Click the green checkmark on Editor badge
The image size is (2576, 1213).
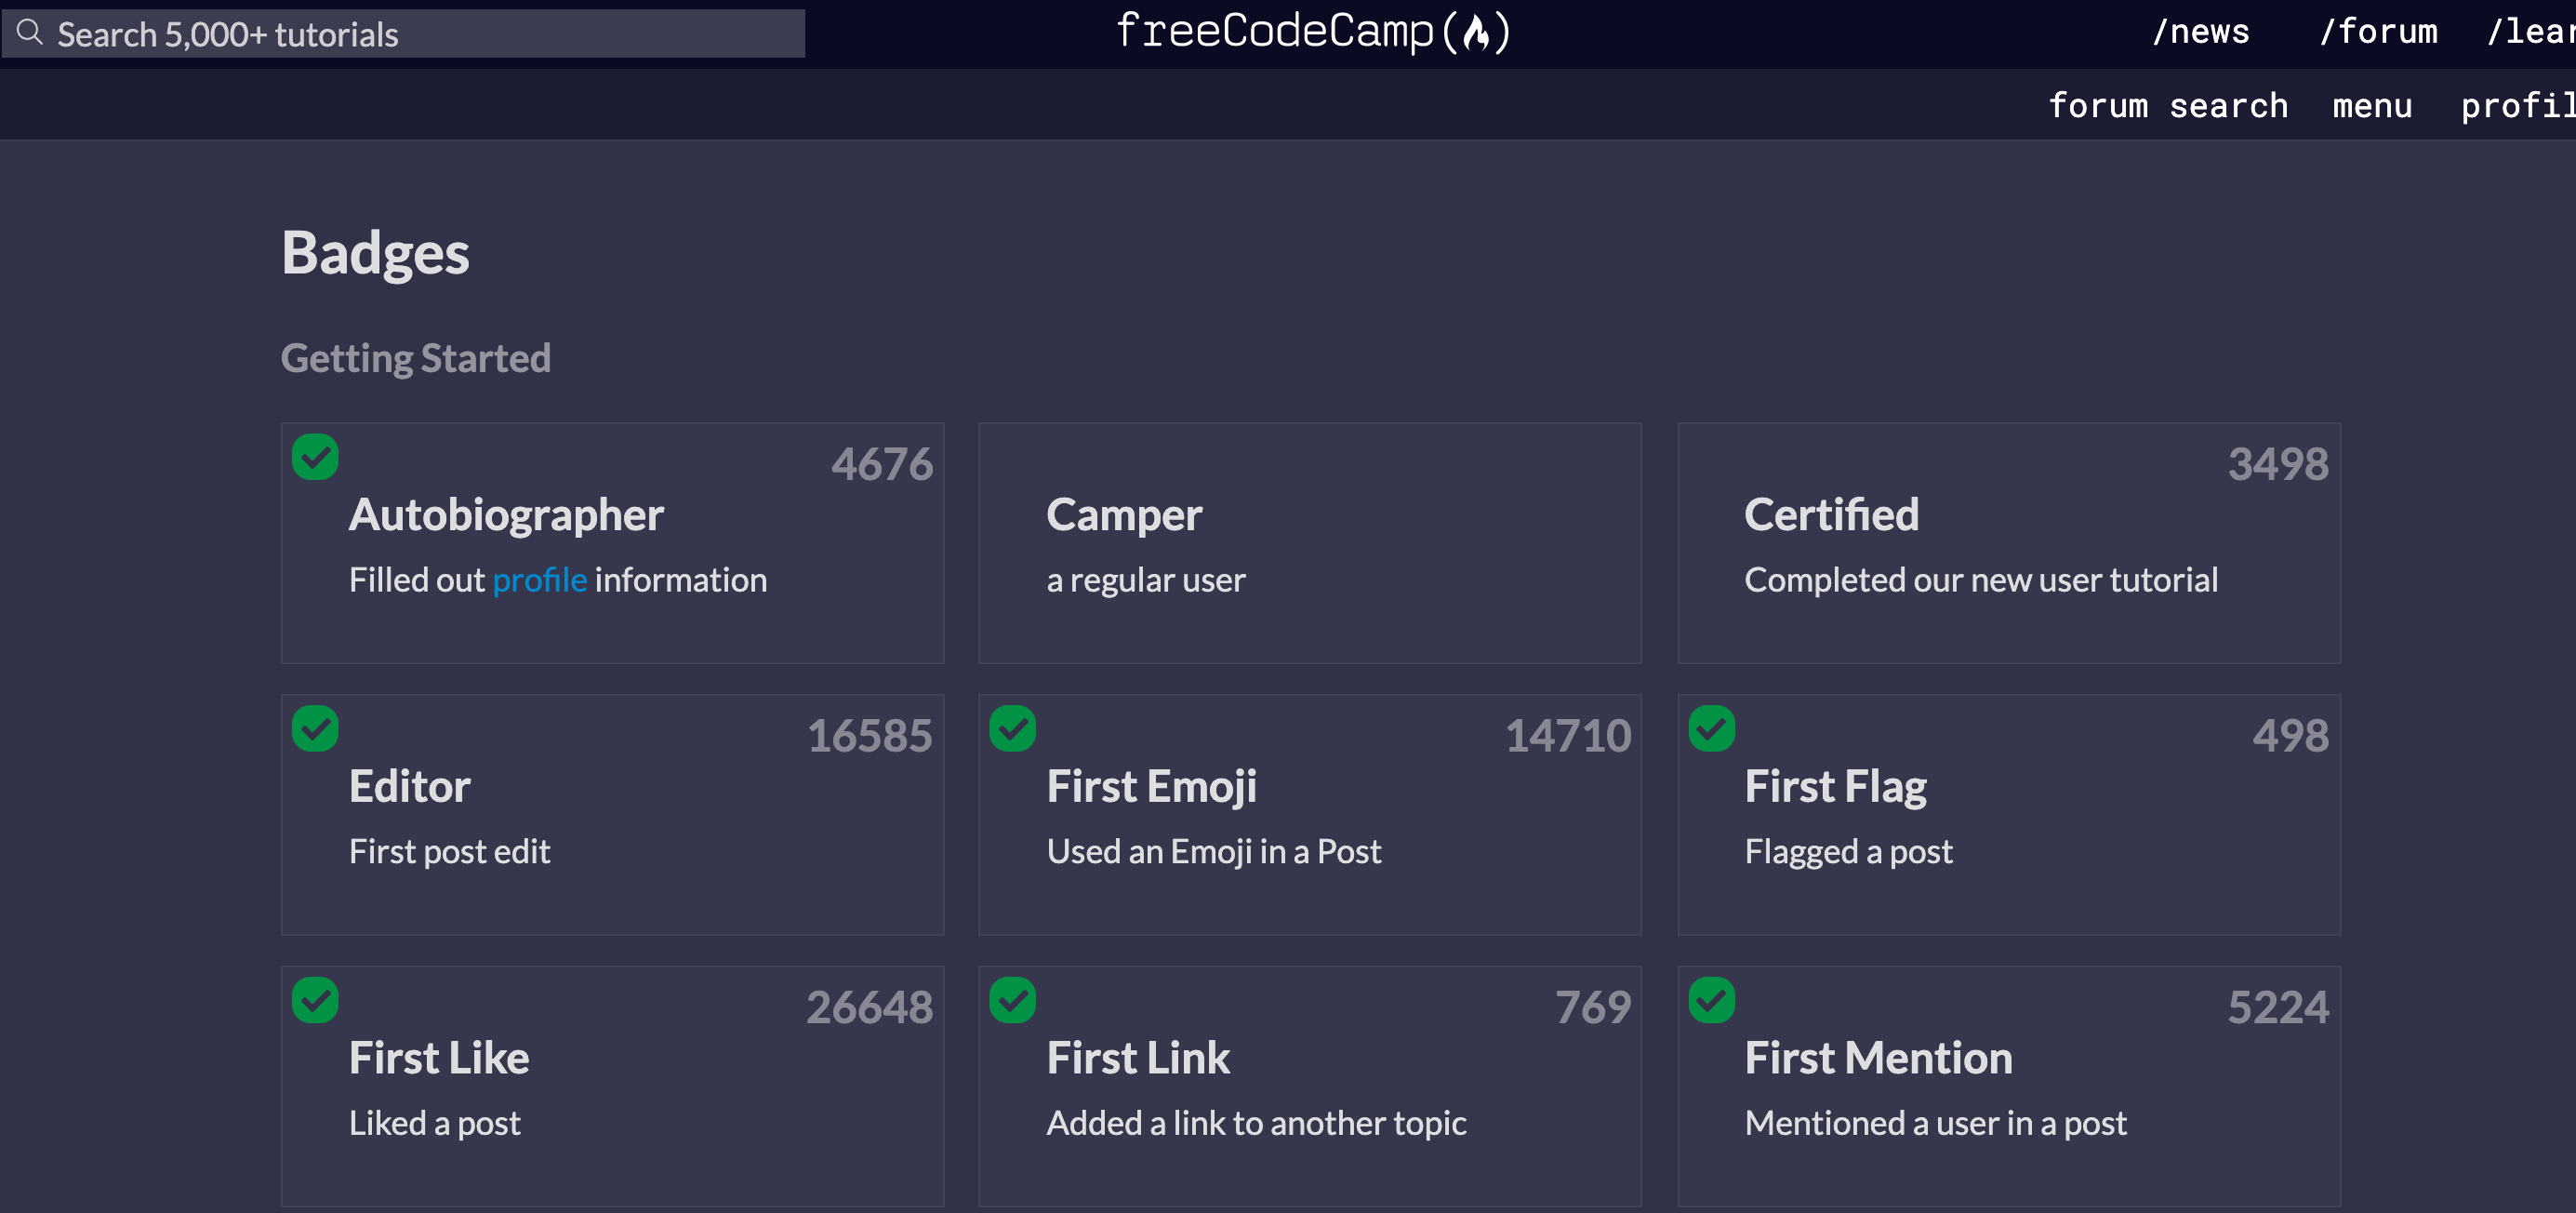[x=314, y=729]
